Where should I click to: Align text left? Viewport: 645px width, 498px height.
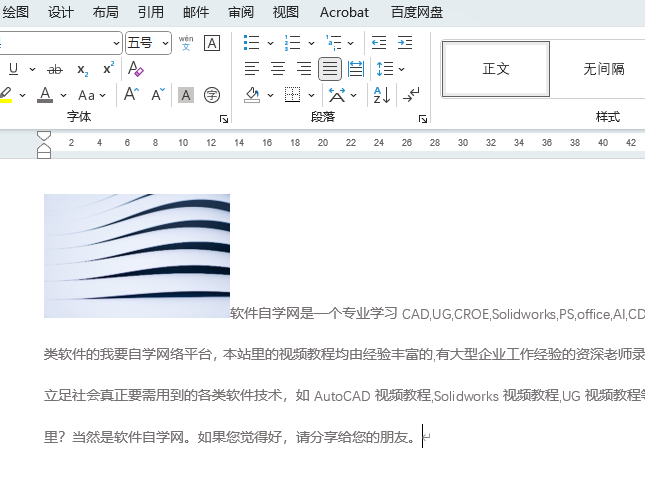[252, 69]
